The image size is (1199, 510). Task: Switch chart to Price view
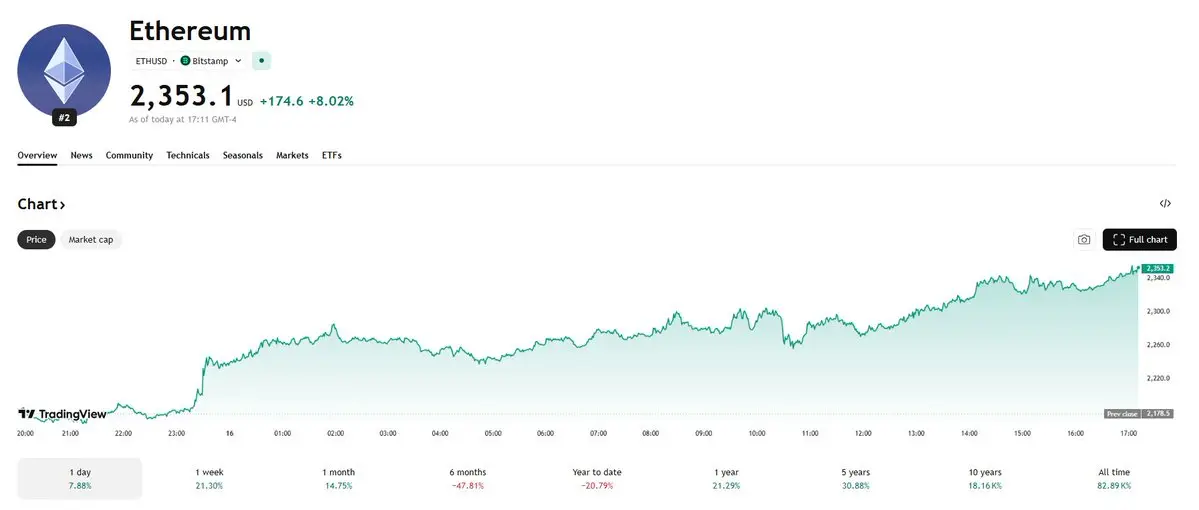[x=36, y=240]
